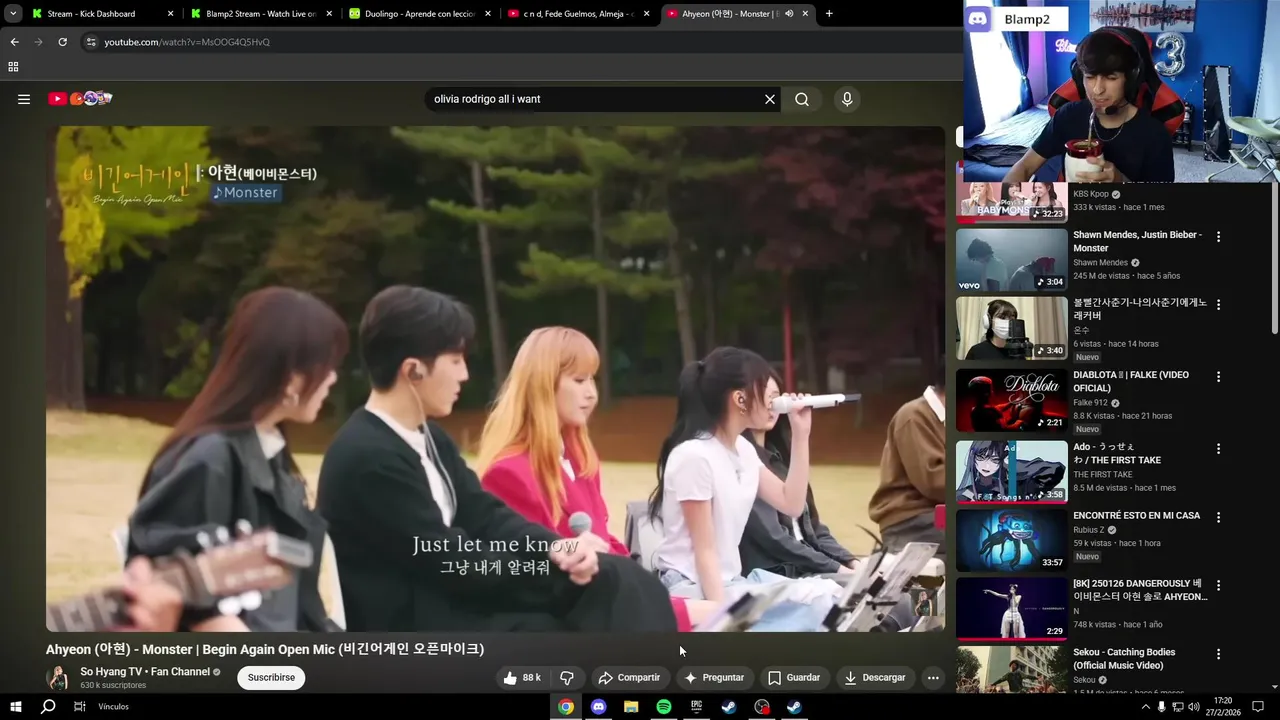This screenshot has width=1280, height=720.
Task: Close the Stream - Kick Dashboard tab
Action: (170, 14)
